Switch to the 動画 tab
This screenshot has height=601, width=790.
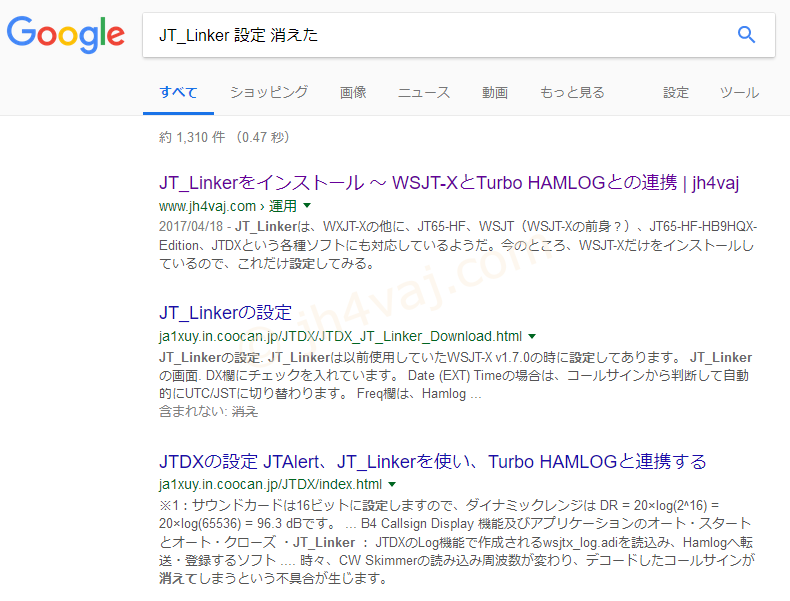tap(495, 93)
